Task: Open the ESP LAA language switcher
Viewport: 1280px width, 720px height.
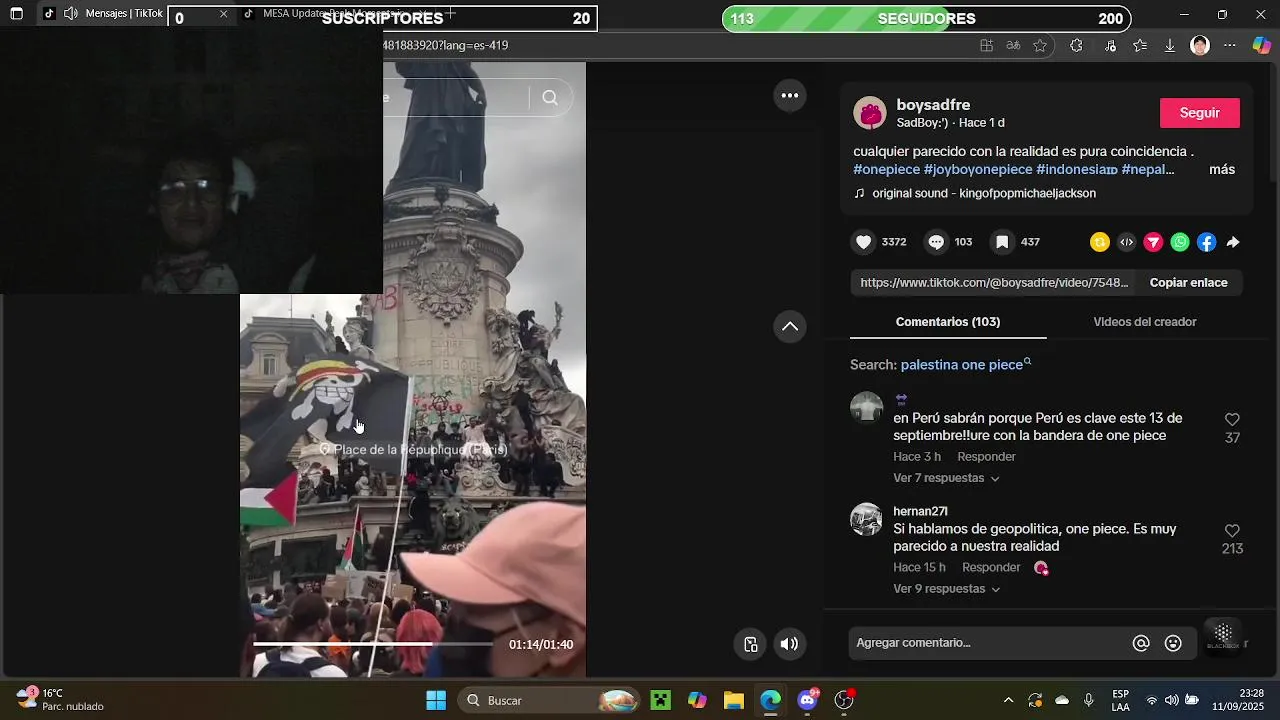Action: [x=1121, y=700]
